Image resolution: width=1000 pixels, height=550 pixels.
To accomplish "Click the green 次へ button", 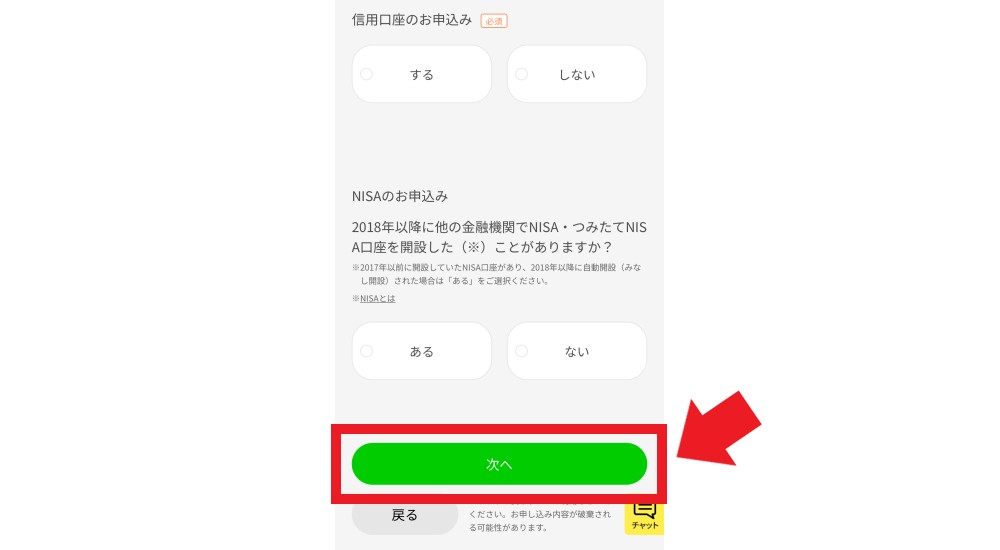I will coord(499,464).
